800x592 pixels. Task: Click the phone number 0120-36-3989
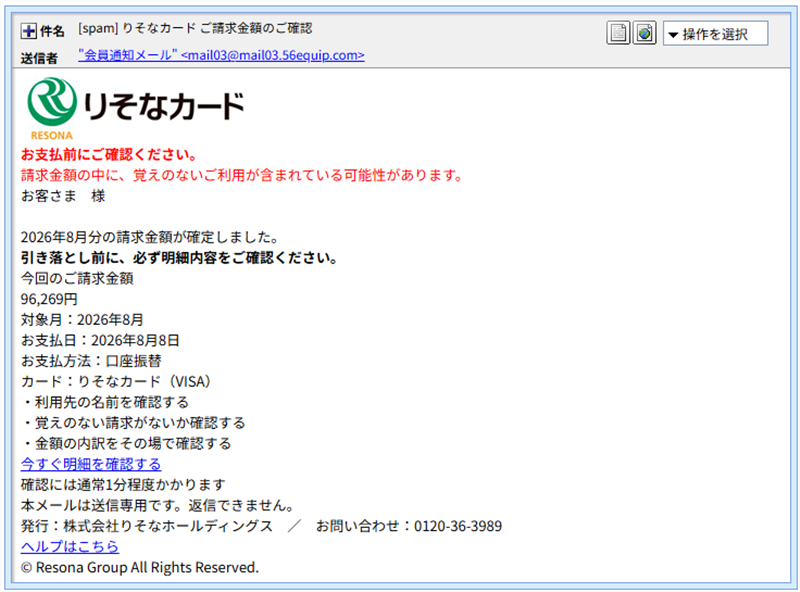click(x=458, y=526)
